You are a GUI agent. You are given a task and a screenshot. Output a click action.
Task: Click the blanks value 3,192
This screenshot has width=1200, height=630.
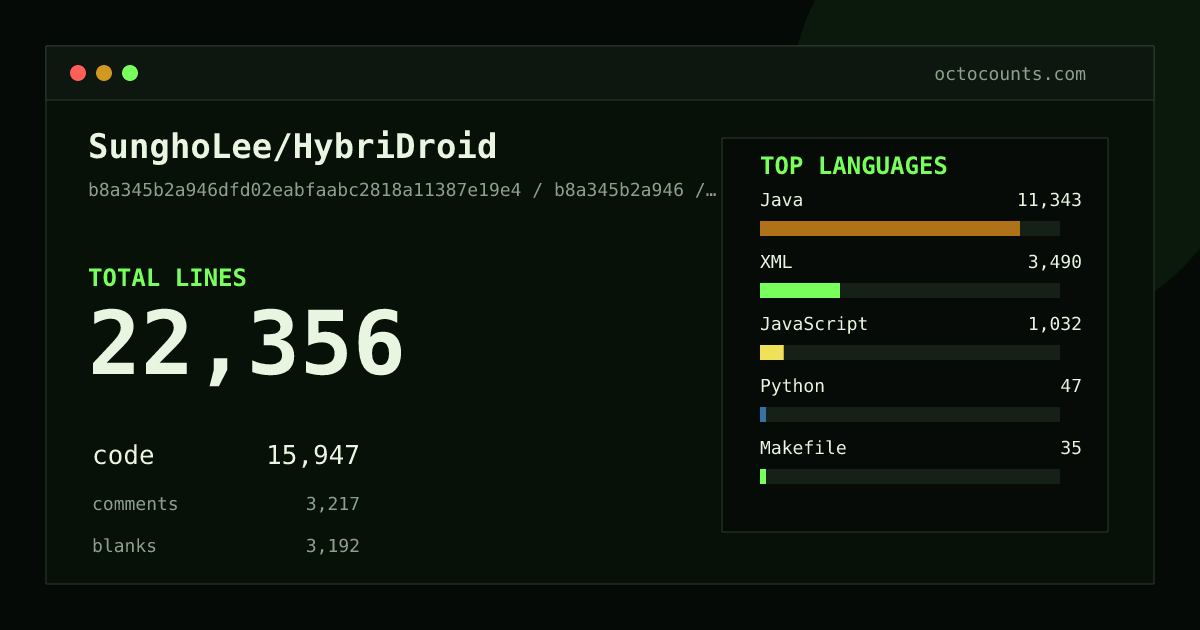[x=333, y=546]
